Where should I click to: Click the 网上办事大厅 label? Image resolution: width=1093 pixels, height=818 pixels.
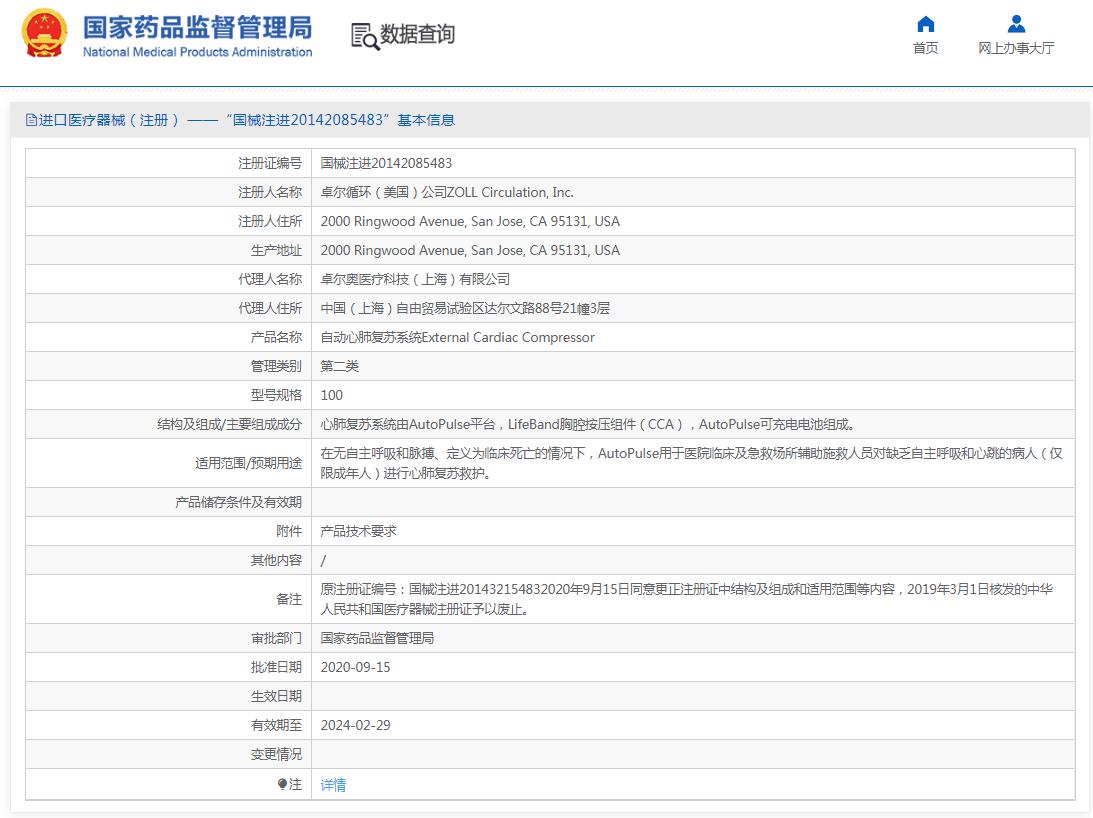click(1016, 48)
